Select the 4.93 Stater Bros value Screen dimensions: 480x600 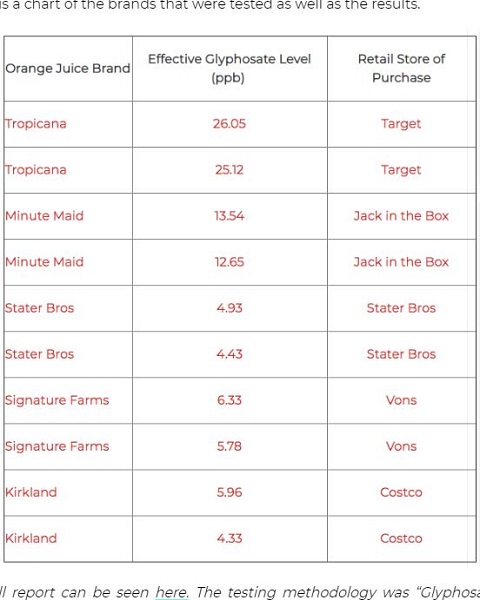pyautogui.click(x=229, y=308)
